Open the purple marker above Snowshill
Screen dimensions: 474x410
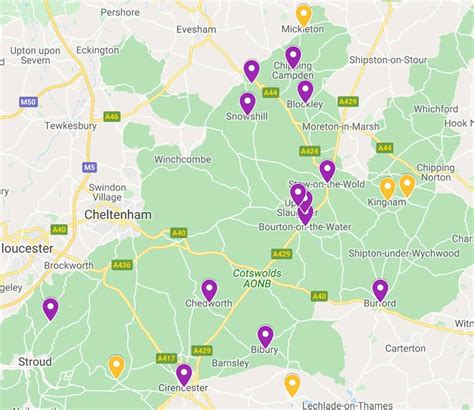coord(247,103)
